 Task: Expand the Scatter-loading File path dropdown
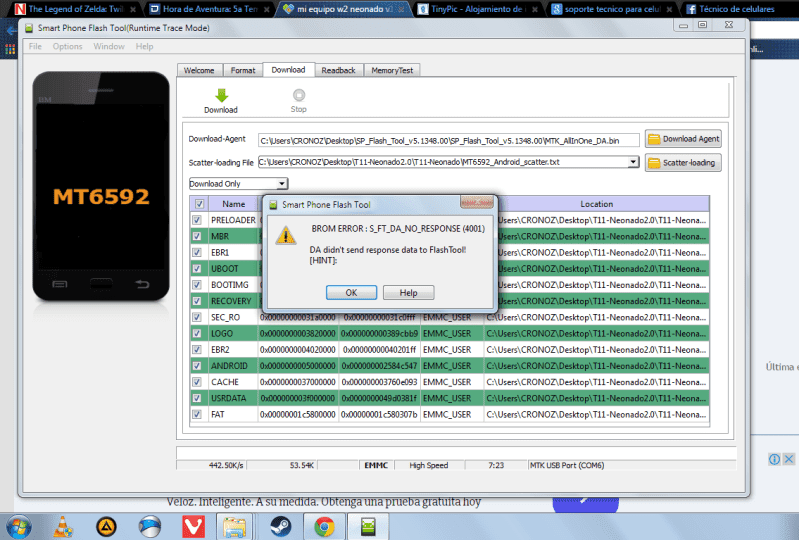pos(632,162)
